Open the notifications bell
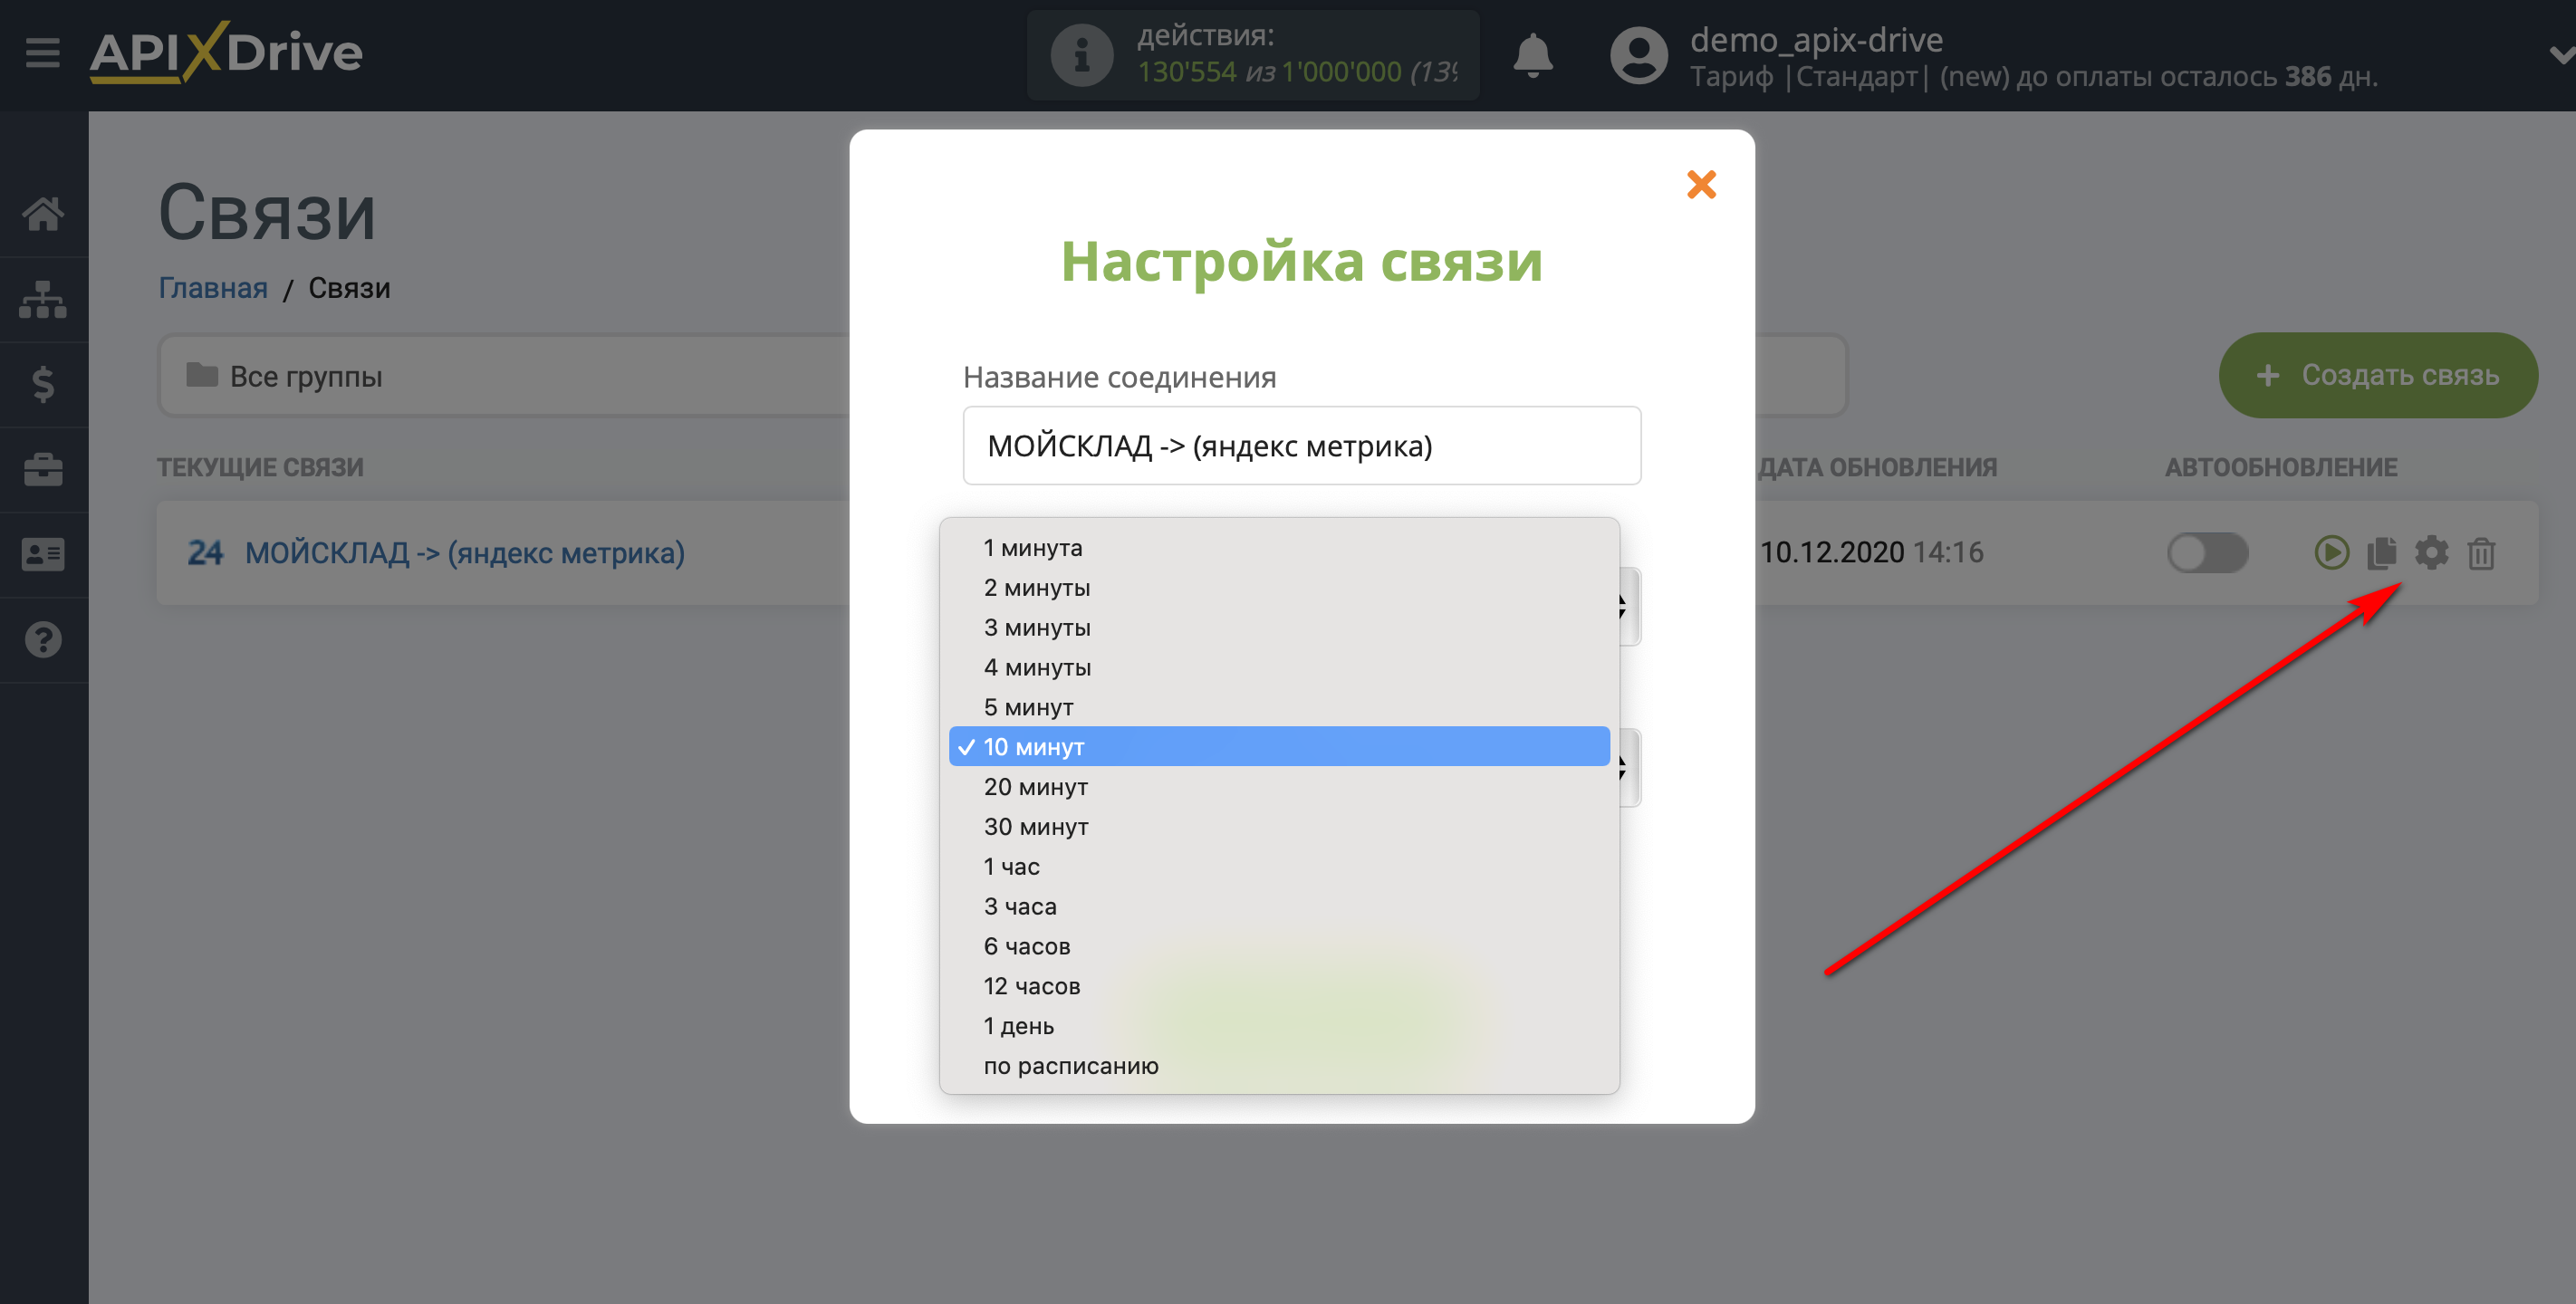The image size is (2576, 1304). [1532, 55]
